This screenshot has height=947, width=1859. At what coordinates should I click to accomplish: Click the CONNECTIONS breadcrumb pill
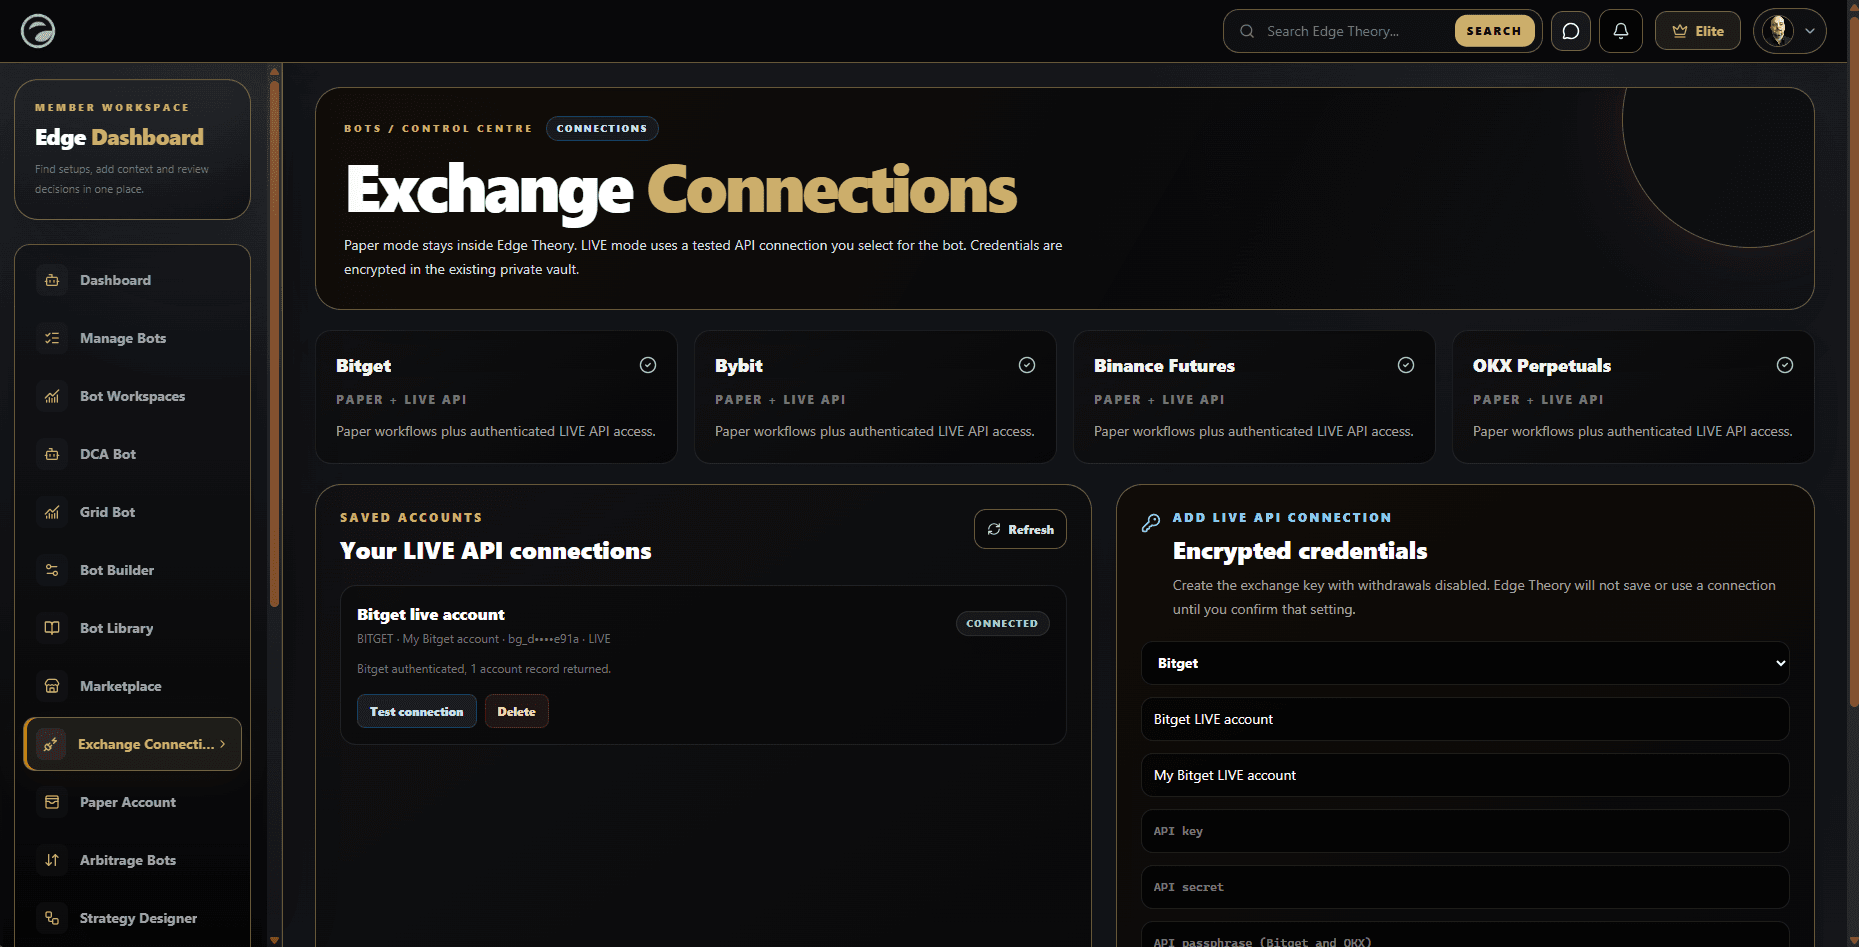[x=602, y=128]
